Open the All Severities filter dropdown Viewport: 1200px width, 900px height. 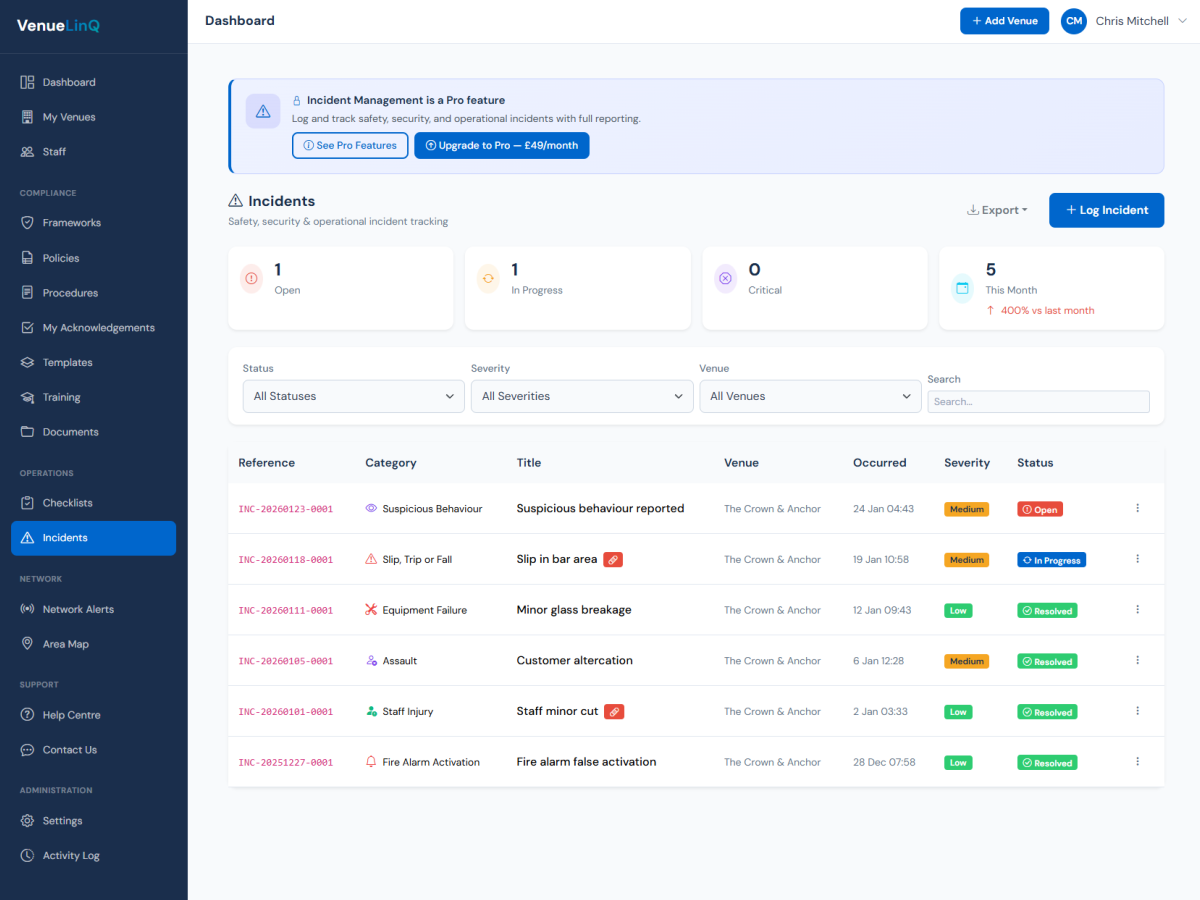point(581,396)
